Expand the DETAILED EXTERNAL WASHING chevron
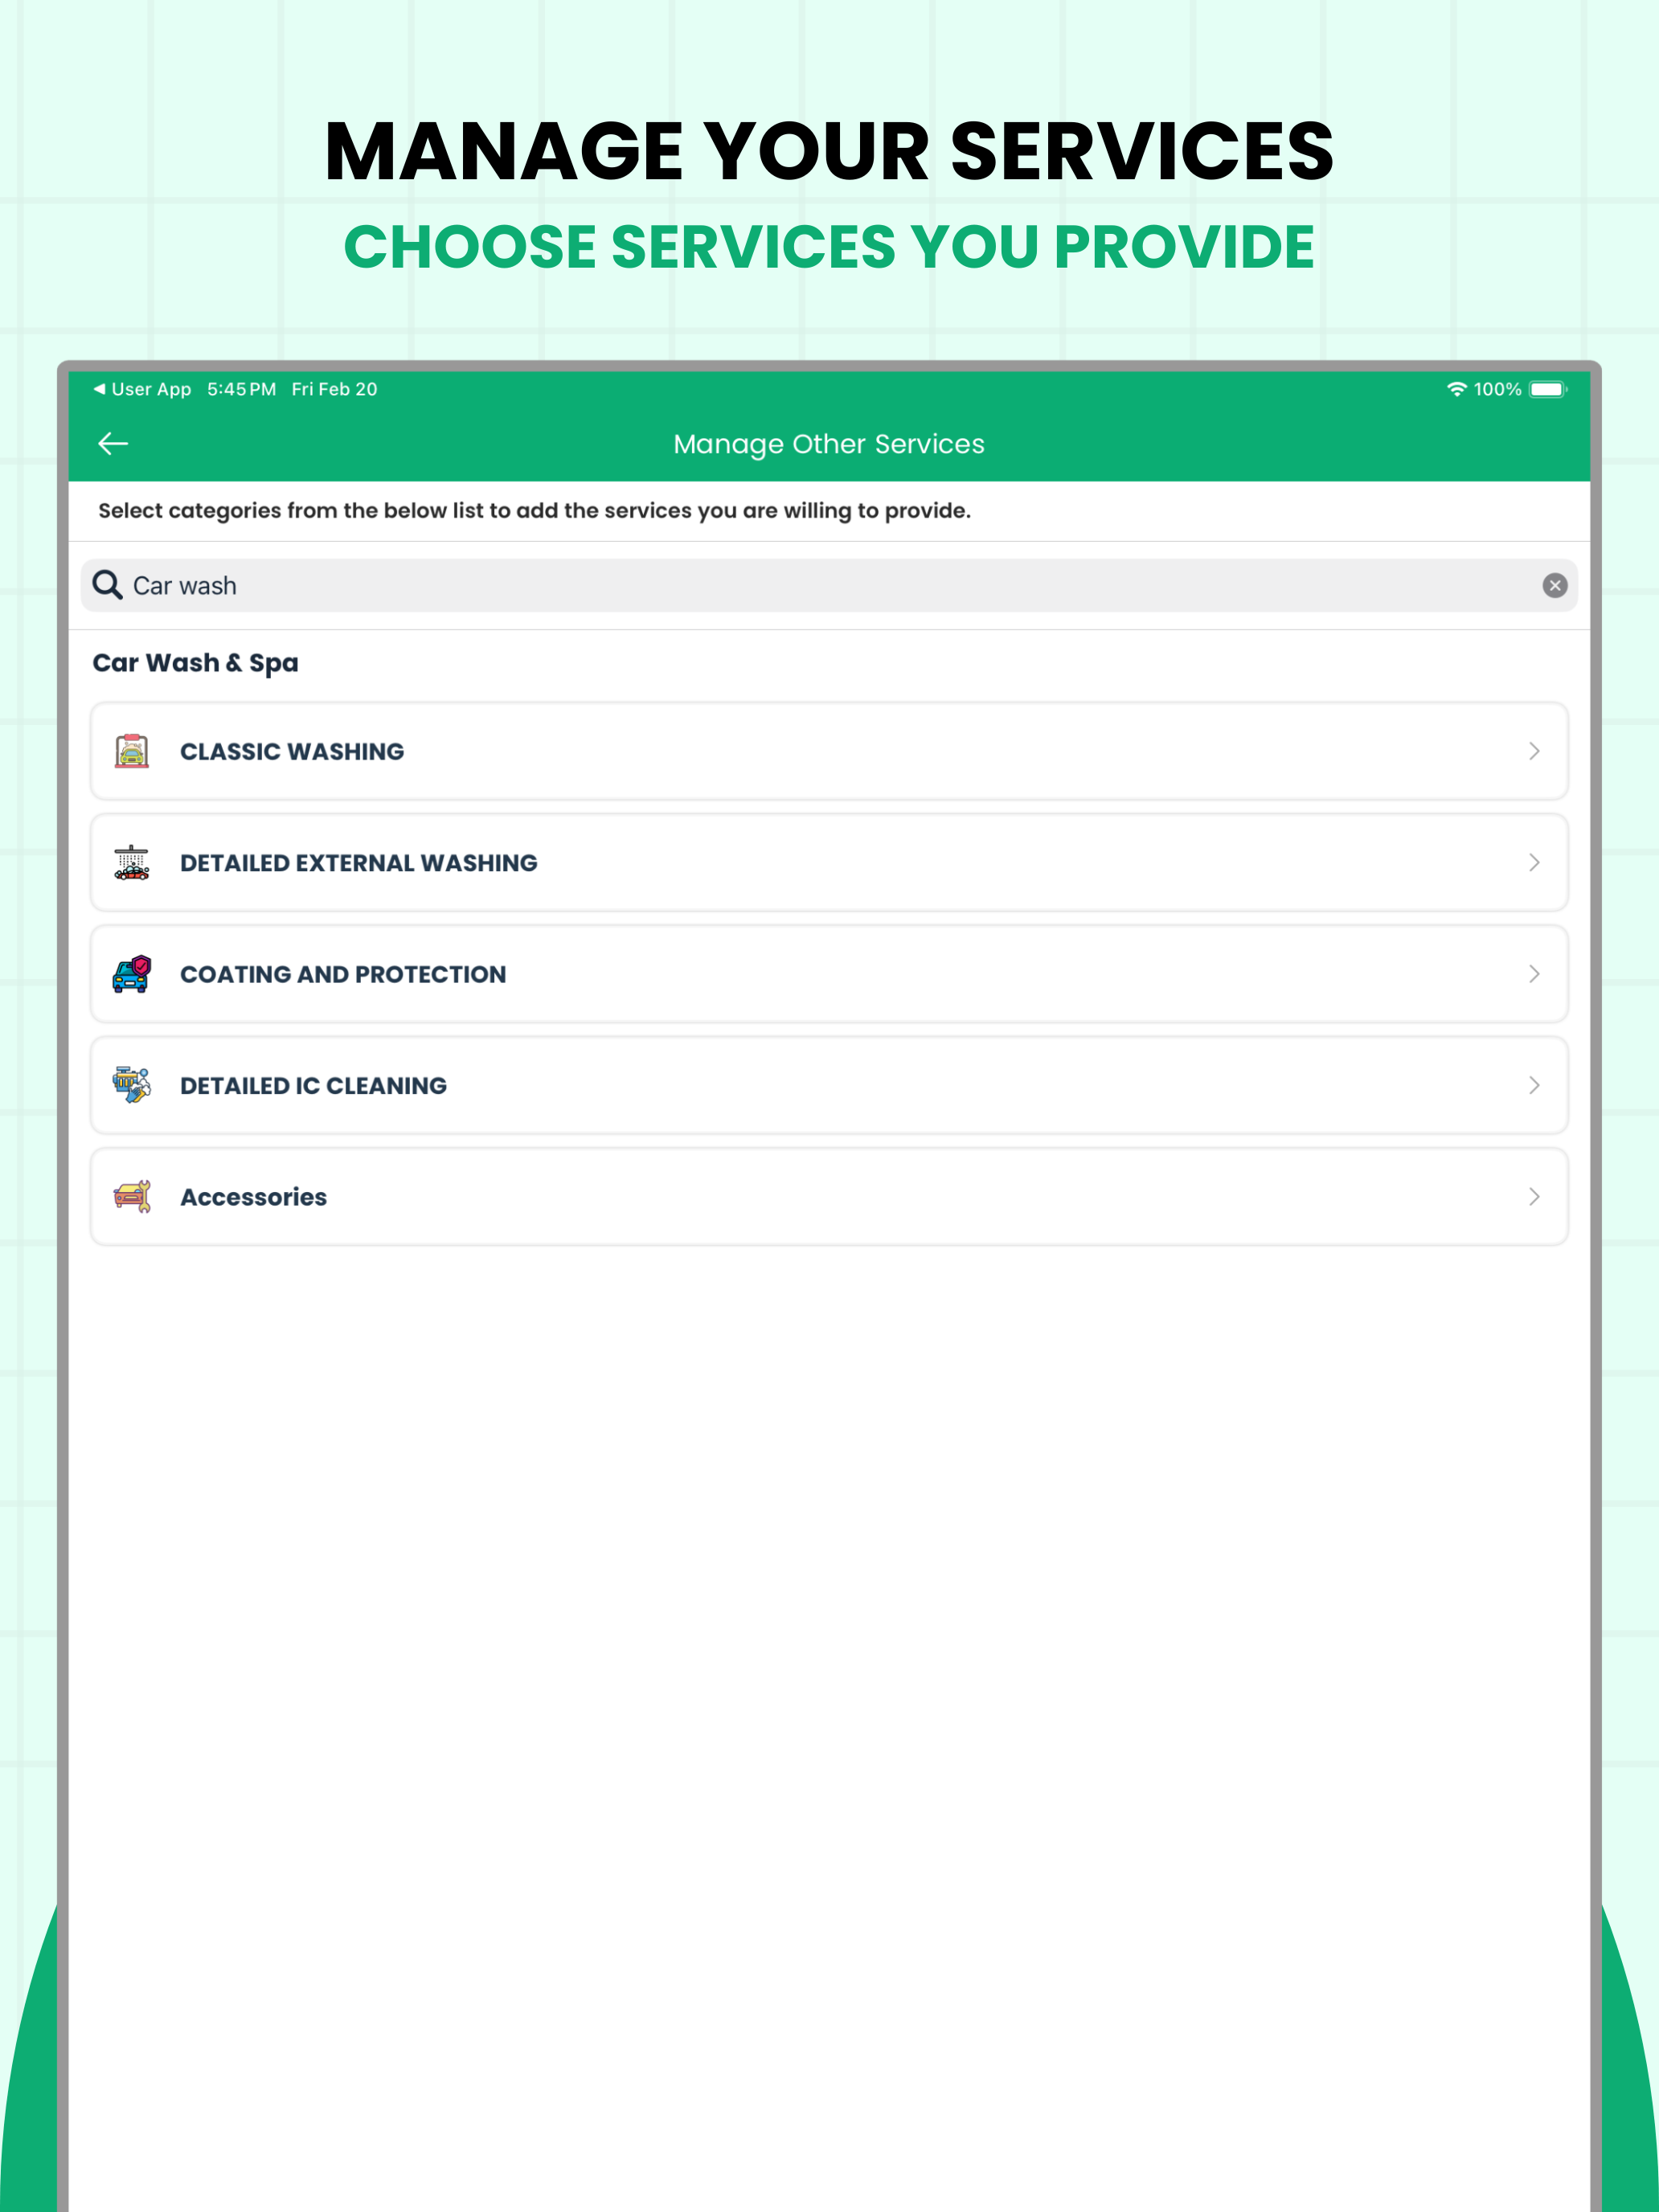The height and width of the screenshot is (2212, 1659). tap(1534, 862)
